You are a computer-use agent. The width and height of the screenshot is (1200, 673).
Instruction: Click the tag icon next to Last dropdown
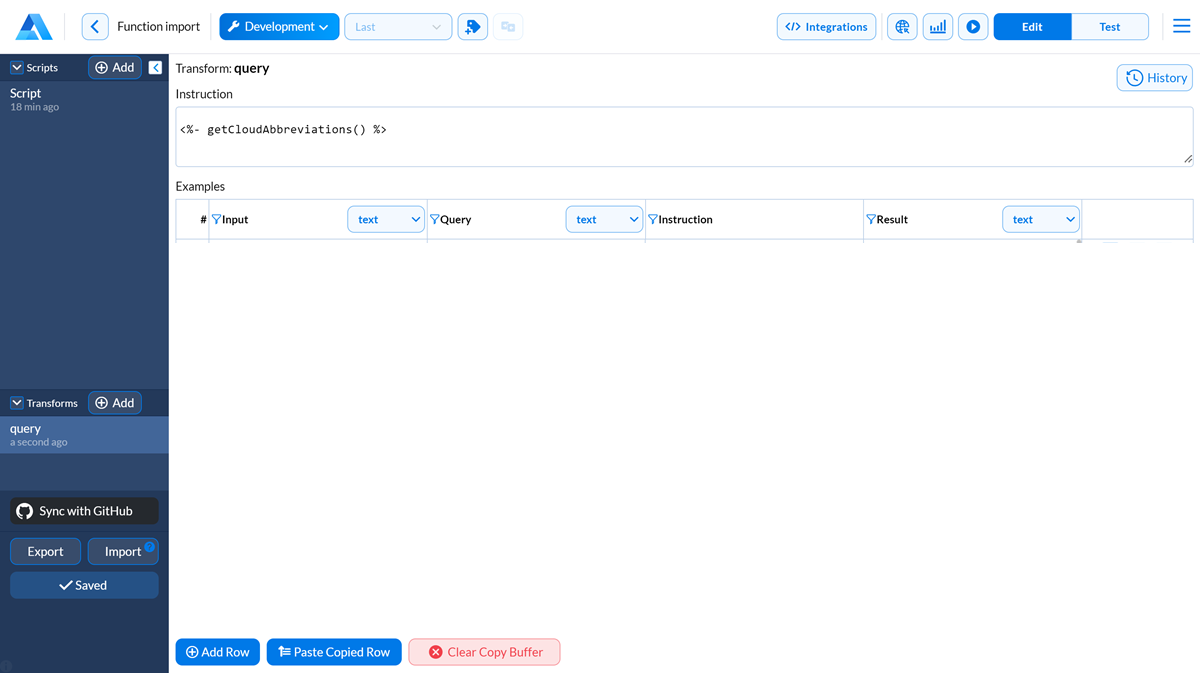tap(473, 27)
